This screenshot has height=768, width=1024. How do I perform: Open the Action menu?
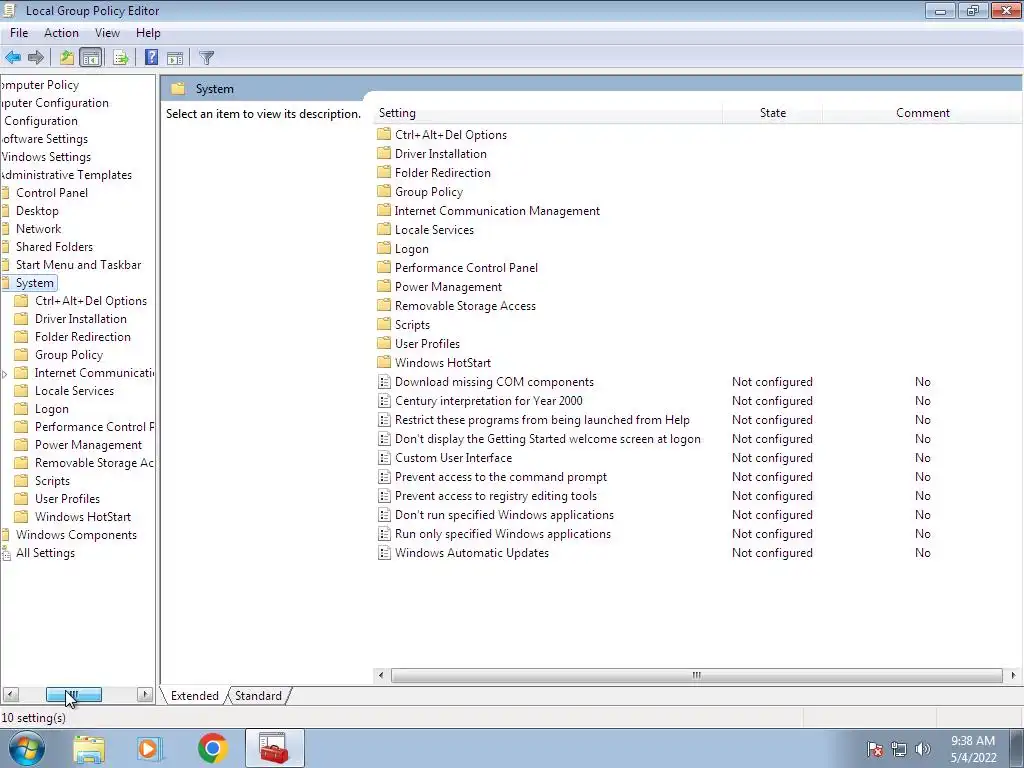click(x=61, y=33)
